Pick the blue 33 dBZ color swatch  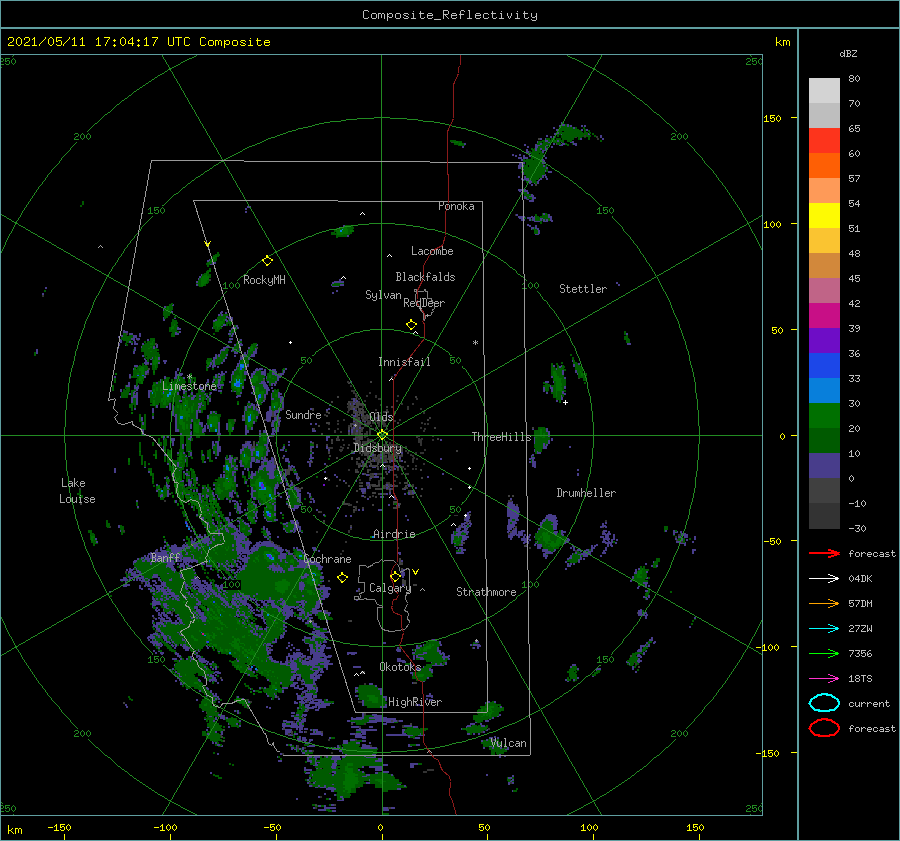pyautogui.click(x=824, y=365)
